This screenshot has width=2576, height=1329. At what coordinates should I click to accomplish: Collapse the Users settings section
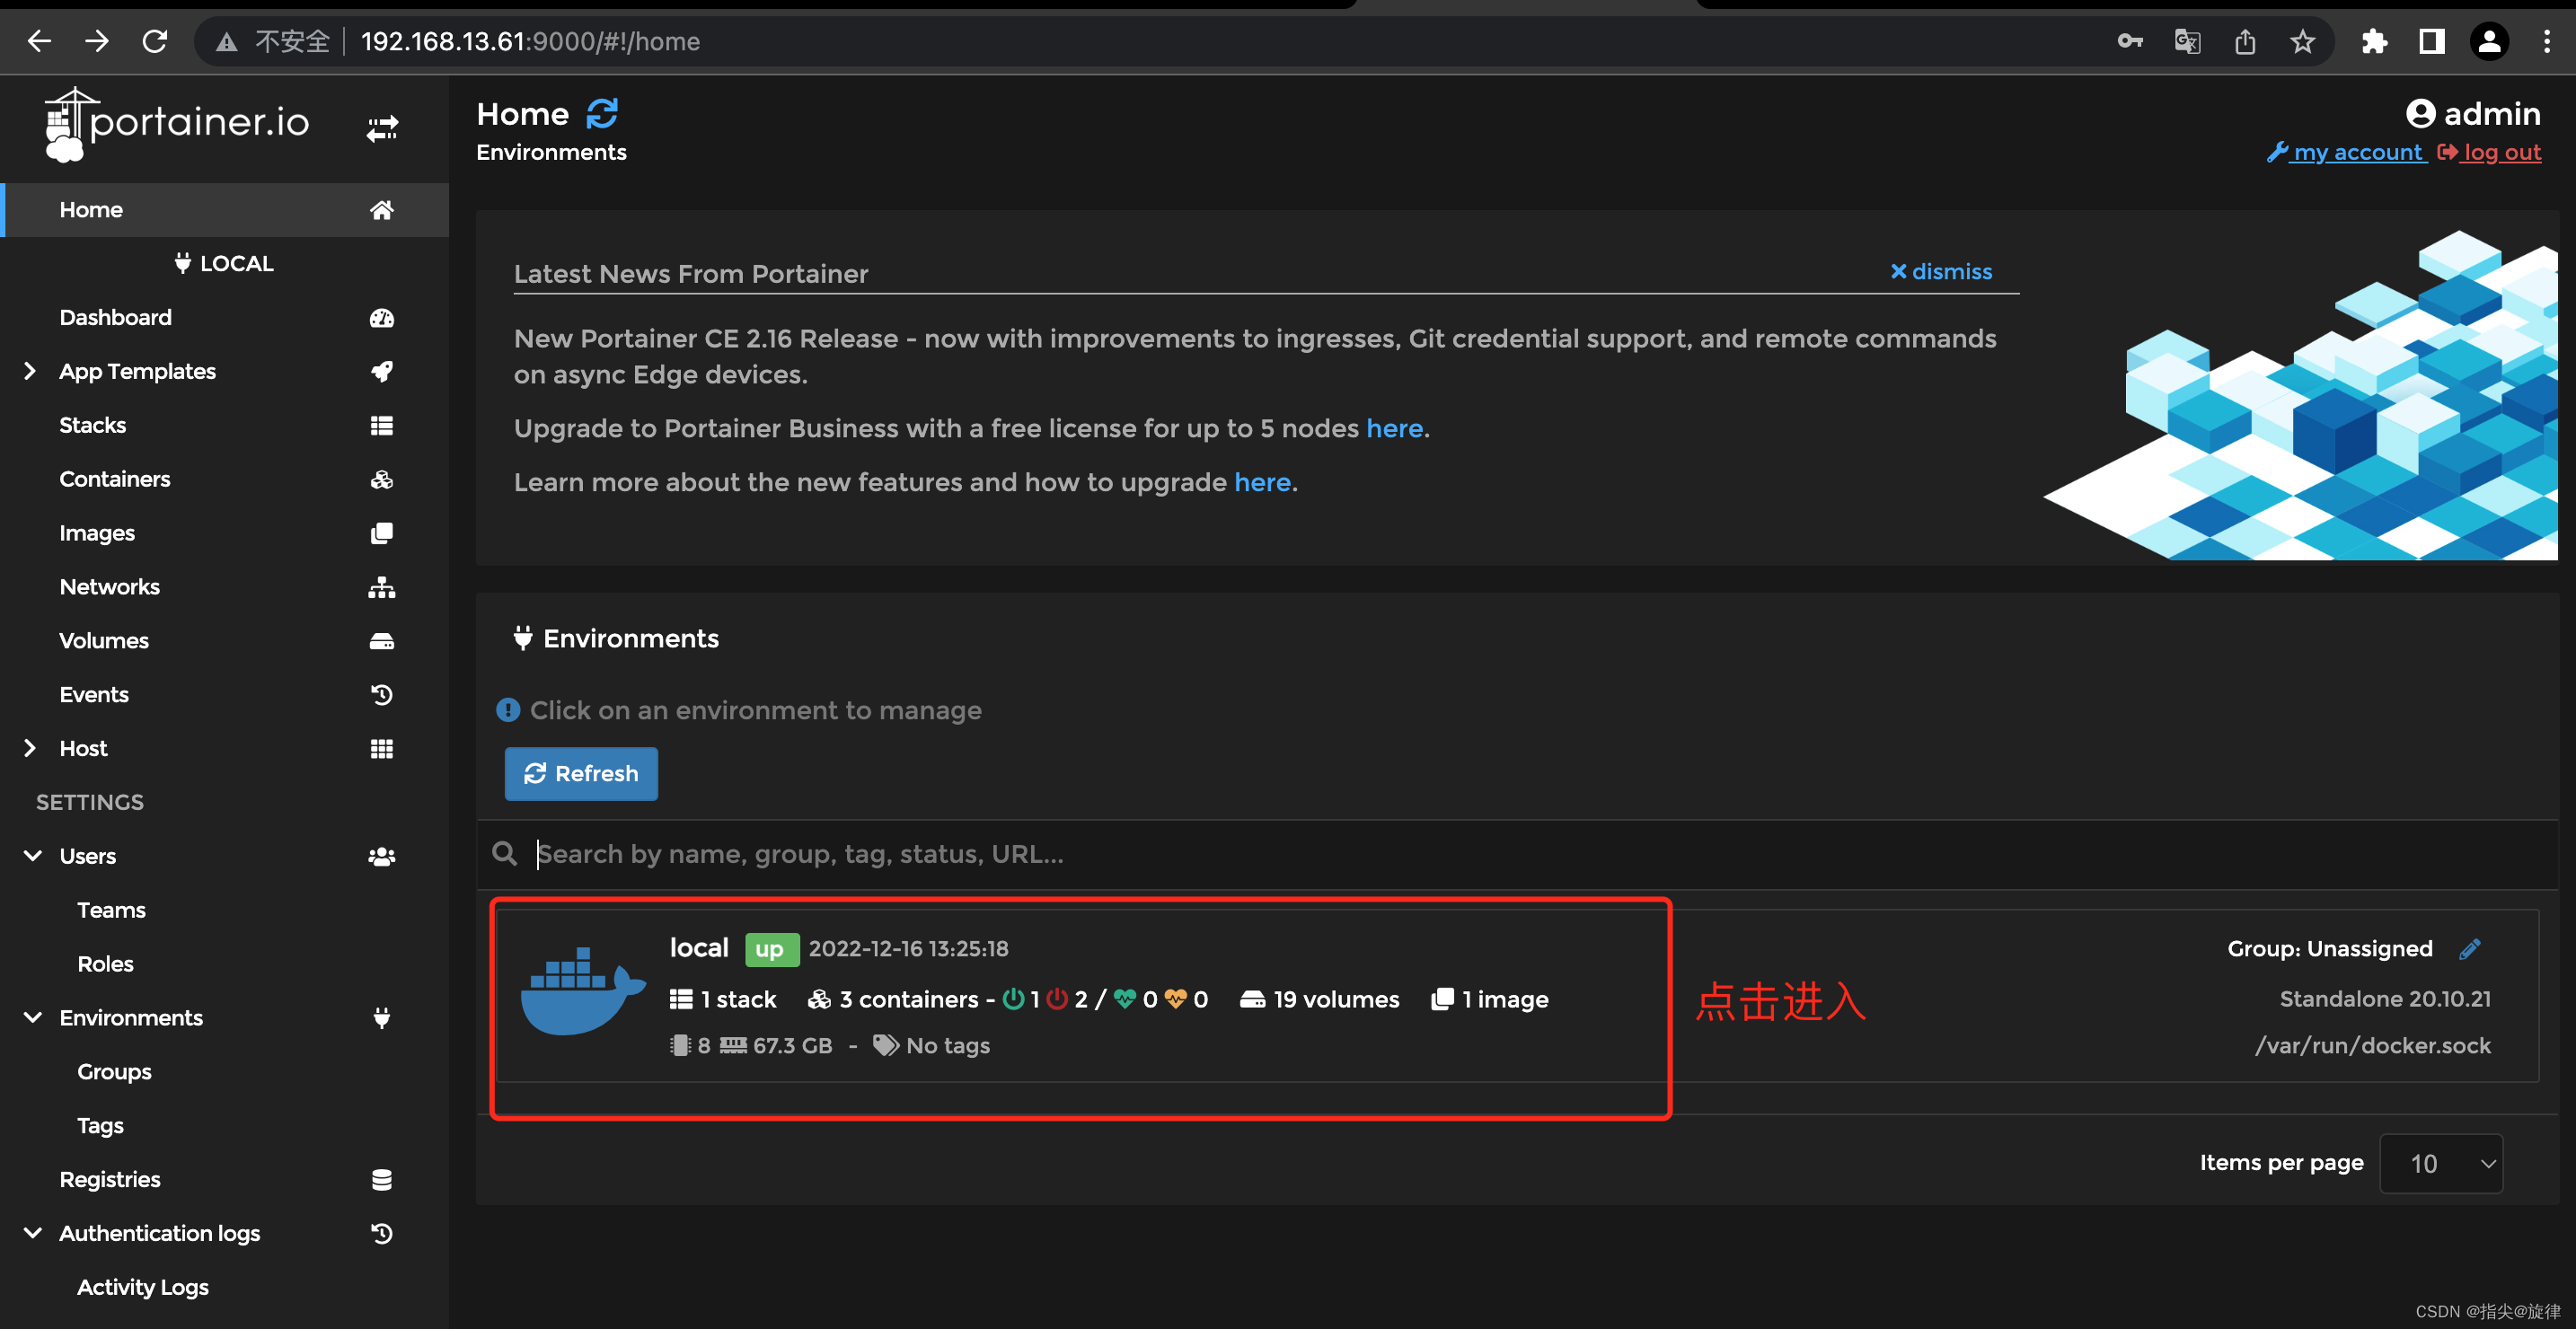tap(33, 856)
